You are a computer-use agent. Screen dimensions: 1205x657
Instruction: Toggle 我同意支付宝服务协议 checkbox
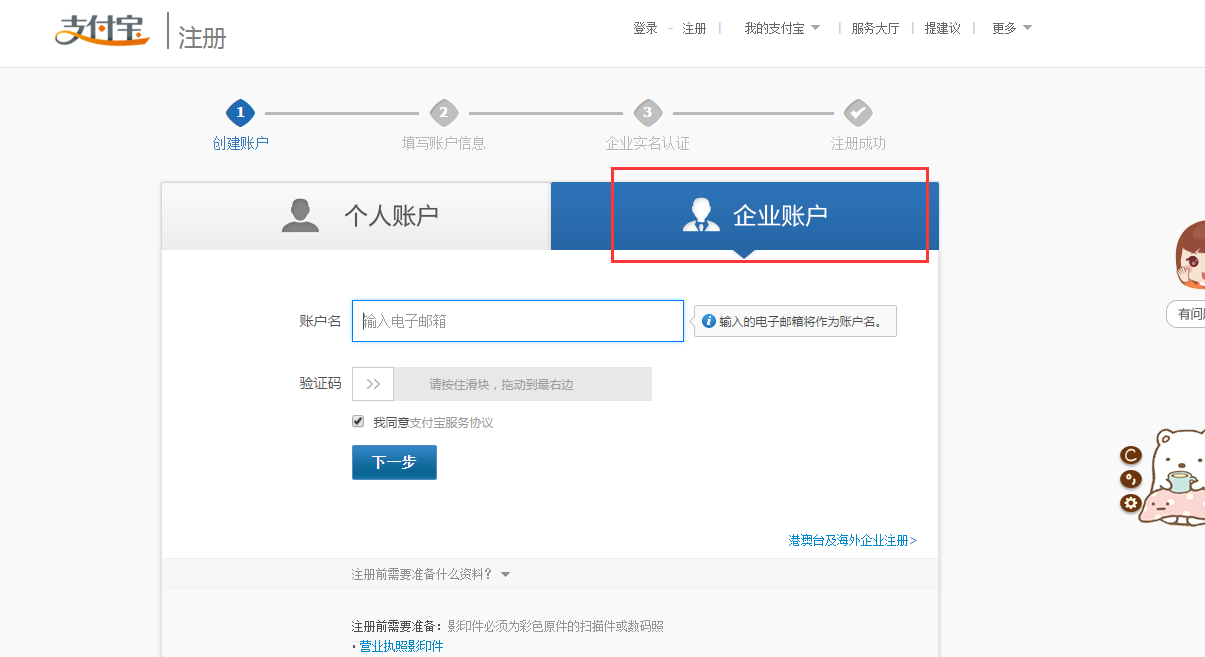coord(358,422)
